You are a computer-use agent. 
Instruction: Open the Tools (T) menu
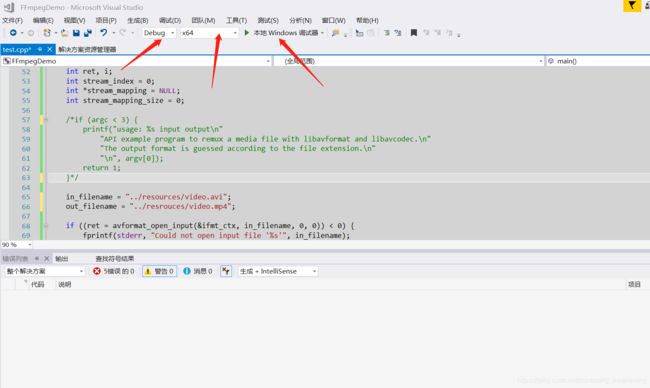[236, 20]
